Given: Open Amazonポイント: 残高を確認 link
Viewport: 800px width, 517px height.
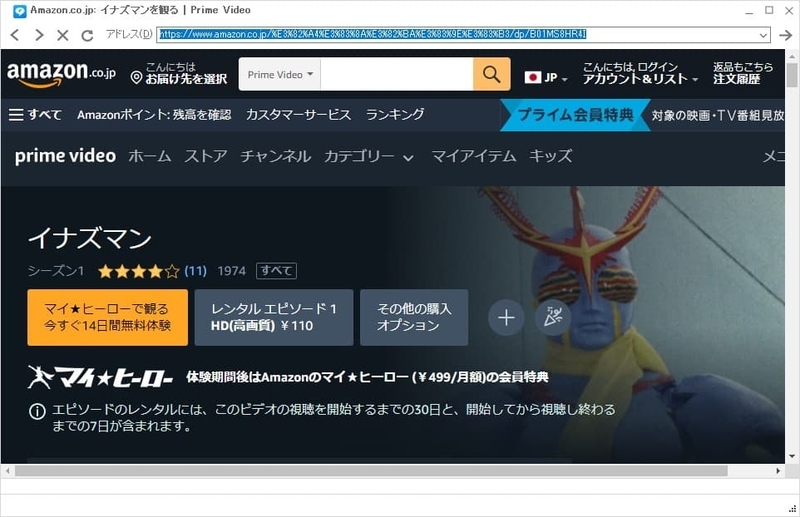Looking at the screenshot, I should tap(154, 115).
